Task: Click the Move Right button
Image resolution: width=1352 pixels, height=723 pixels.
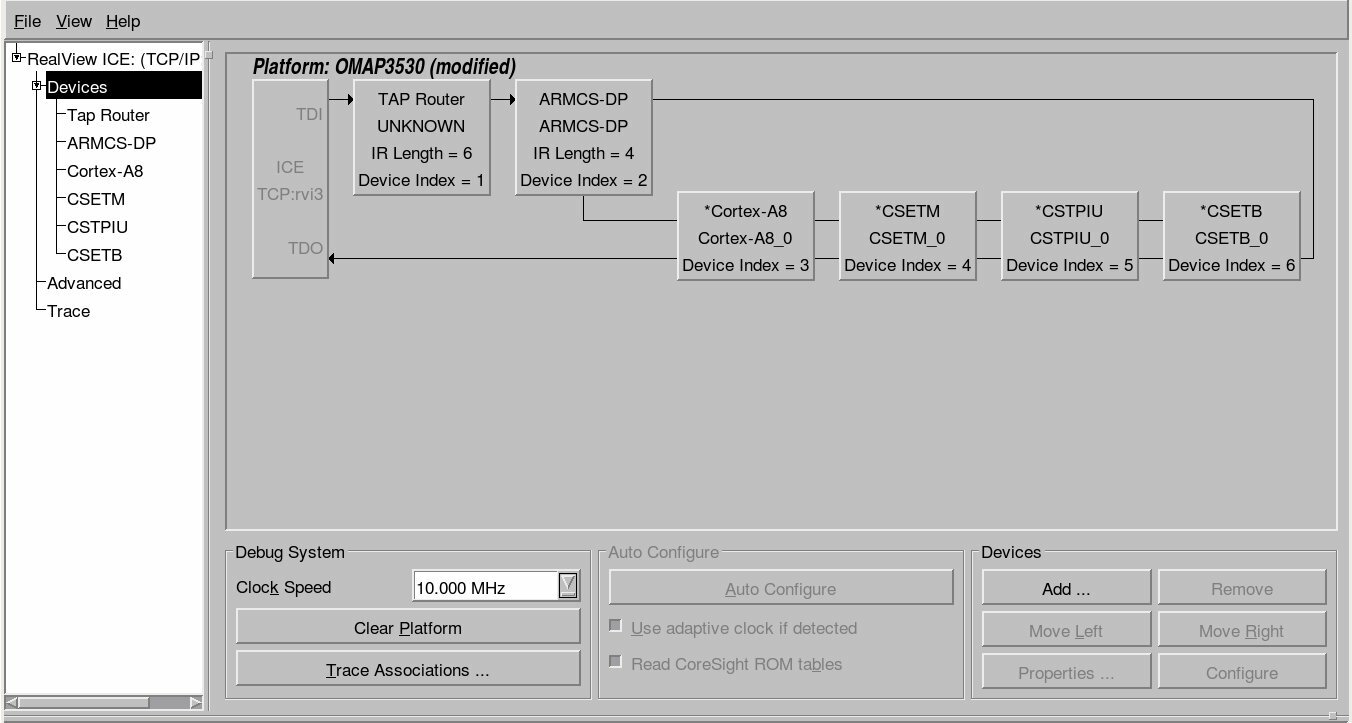Action: [1242, 631]
